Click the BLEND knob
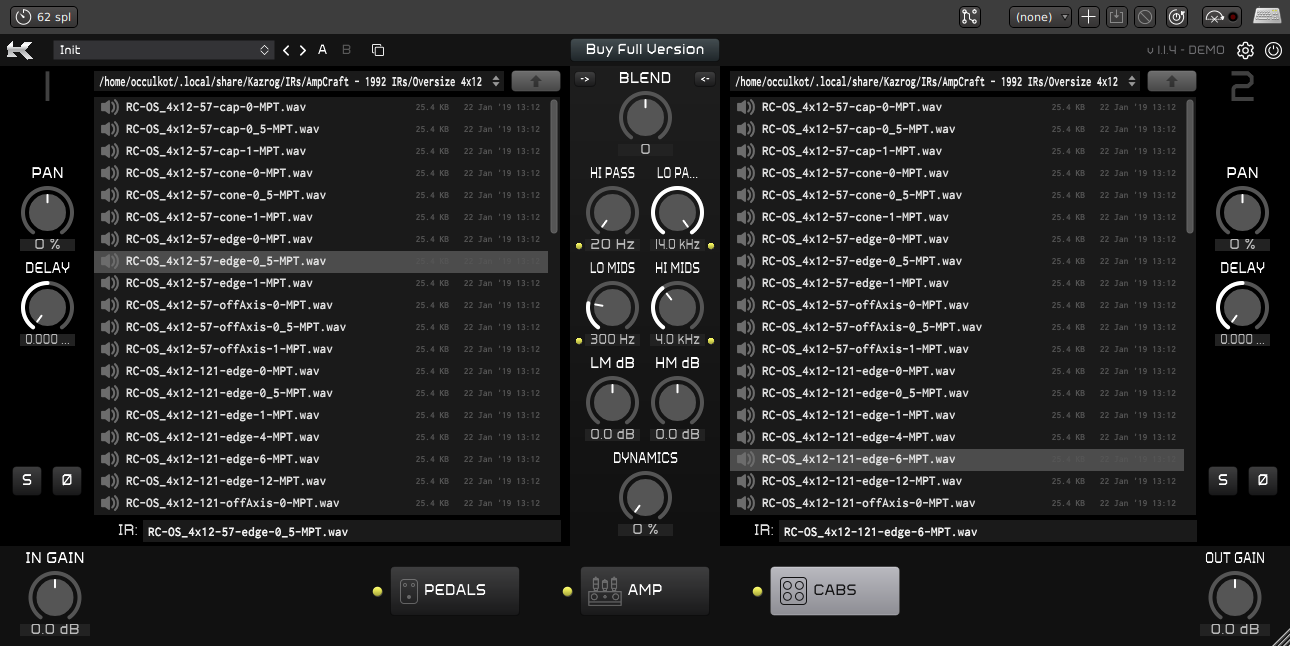This screenshot has height=646, width=1290. pyautogui.click(x=645, y=116)
